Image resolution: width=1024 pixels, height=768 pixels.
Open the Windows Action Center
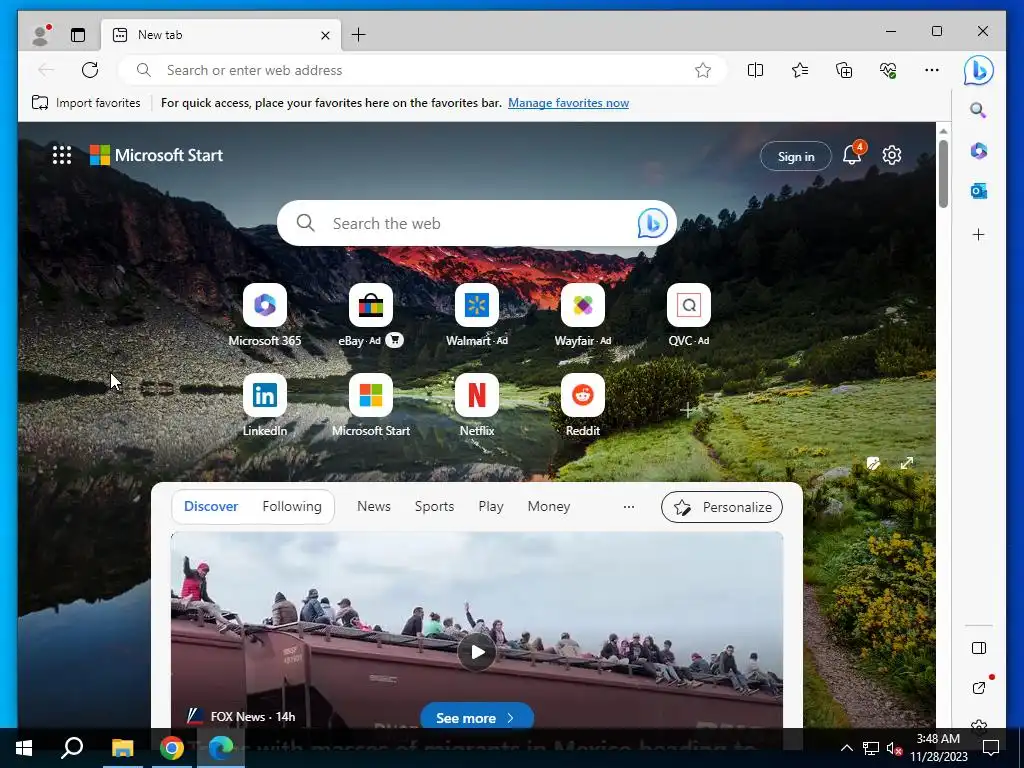[991, 748]
